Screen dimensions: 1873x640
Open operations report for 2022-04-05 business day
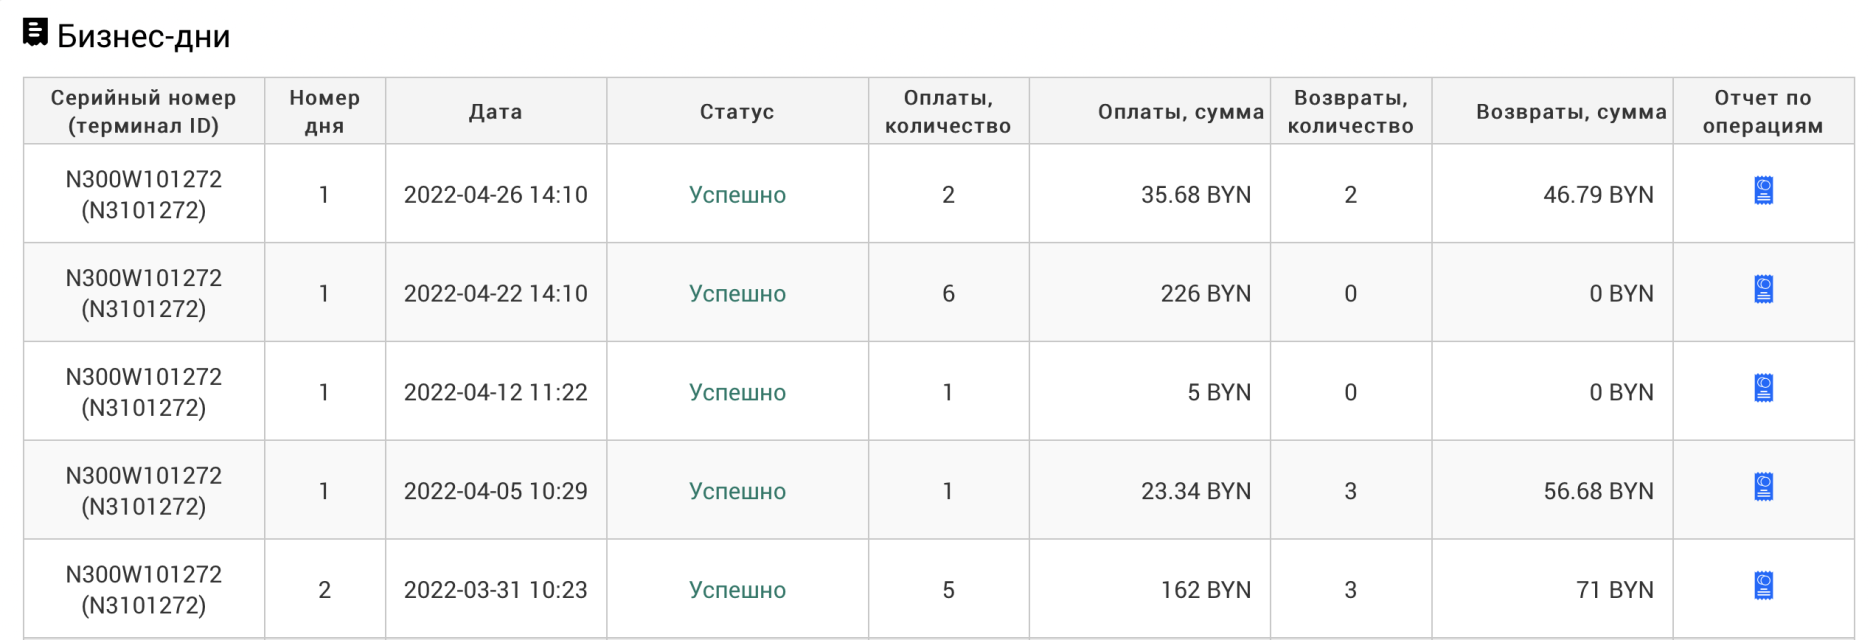pos(1763,488)
